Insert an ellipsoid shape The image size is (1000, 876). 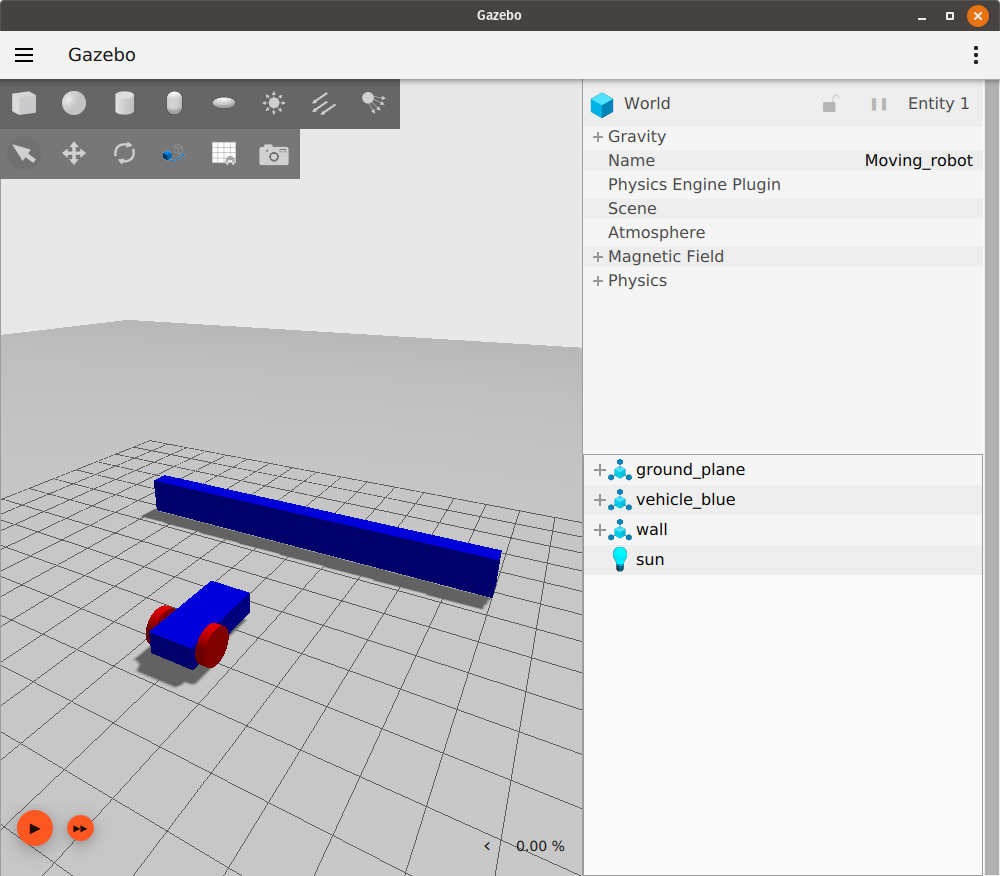pos(224,103)
